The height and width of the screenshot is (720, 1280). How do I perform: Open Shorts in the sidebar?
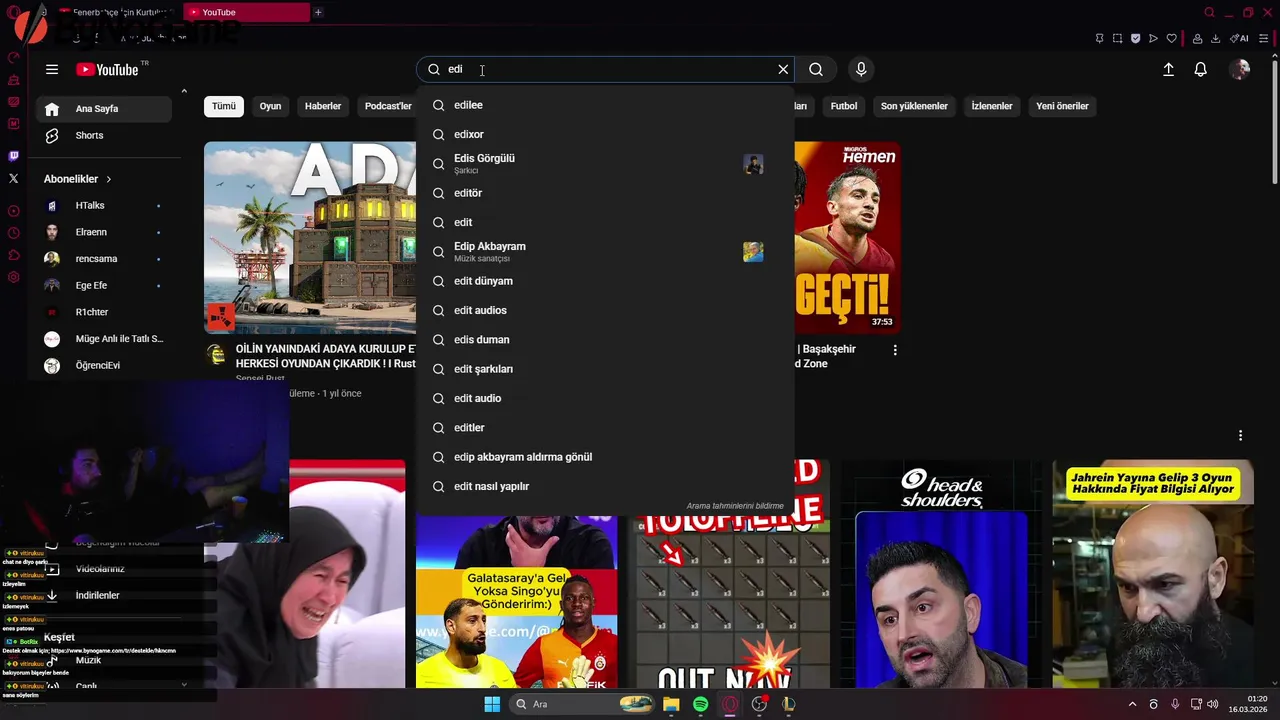click(104, 136)
